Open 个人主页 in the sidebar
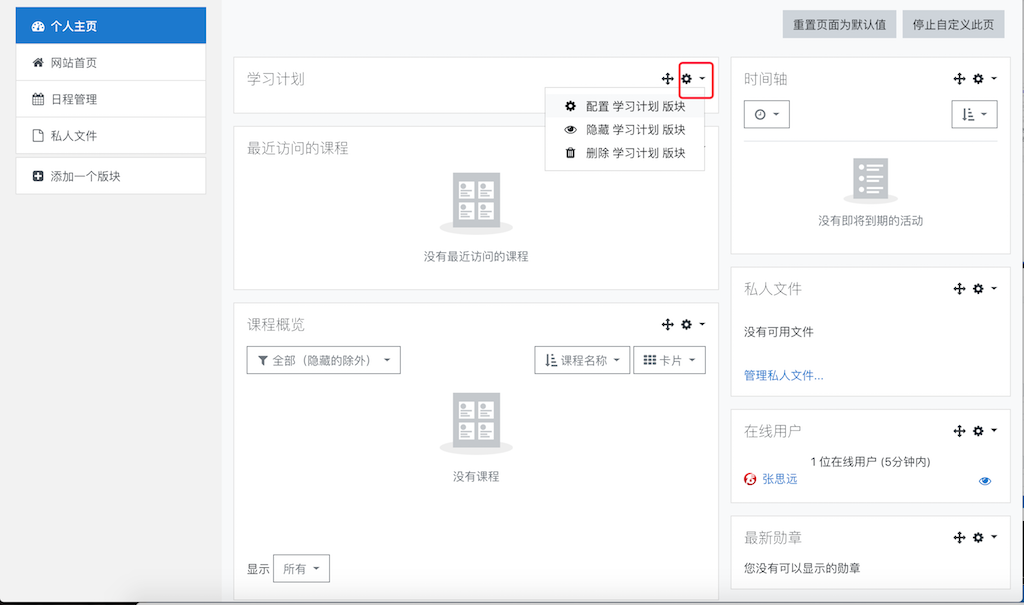1024x605 pixels. coord(110,26)
